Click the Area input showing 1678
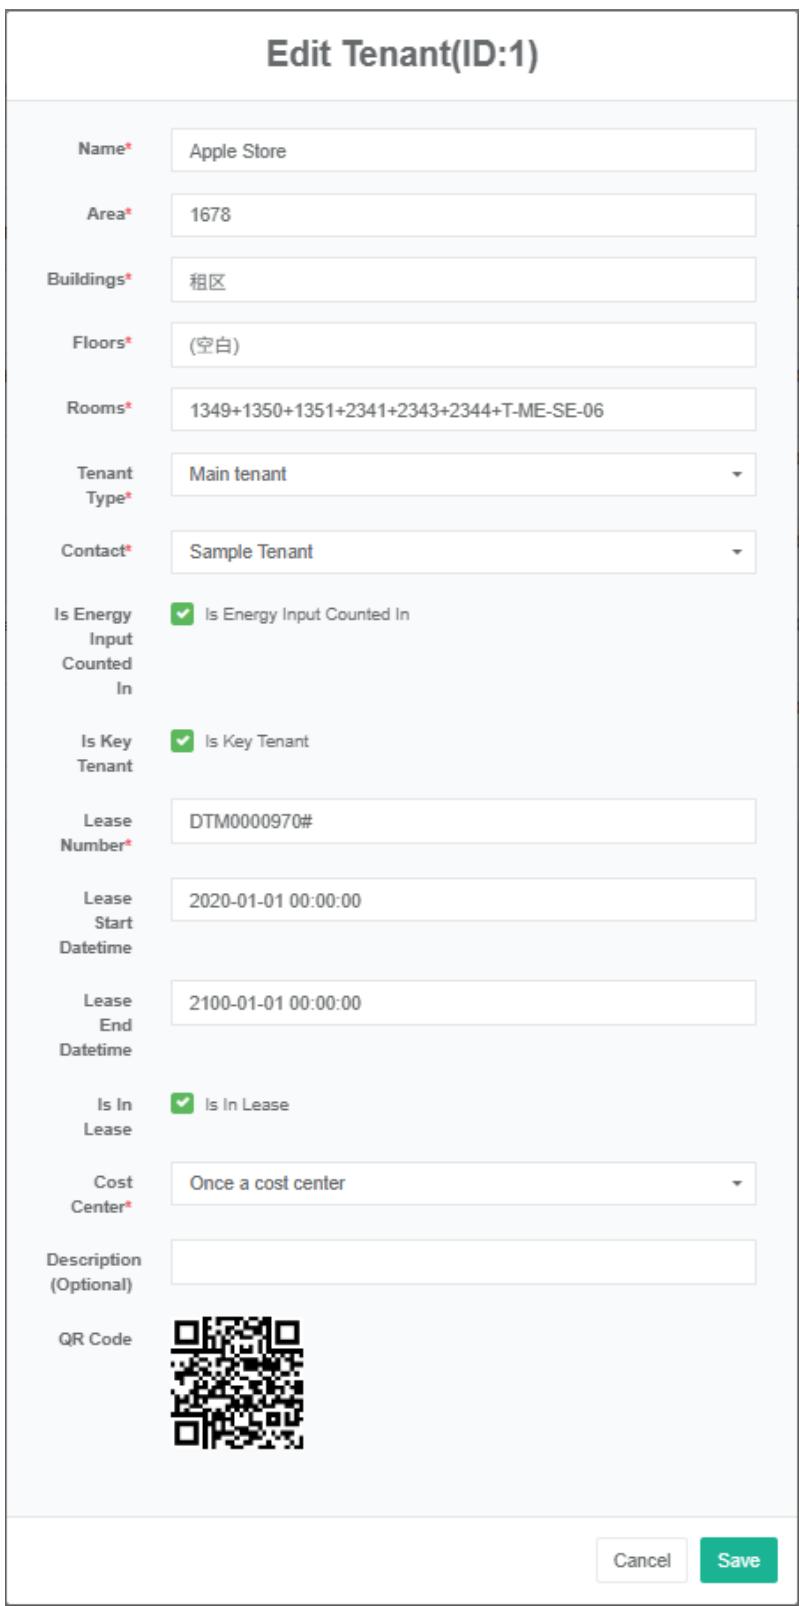Image resolution: width=800 pixels, height=1606 pixels. [462, 215]
